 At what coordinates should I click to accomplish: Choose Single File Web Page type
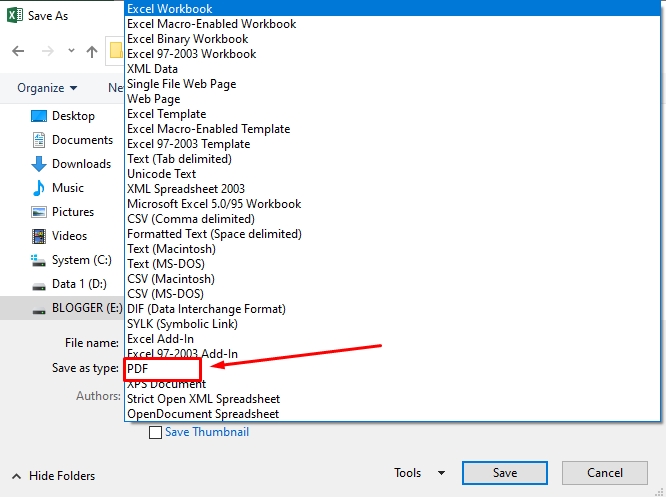[392, 84]
